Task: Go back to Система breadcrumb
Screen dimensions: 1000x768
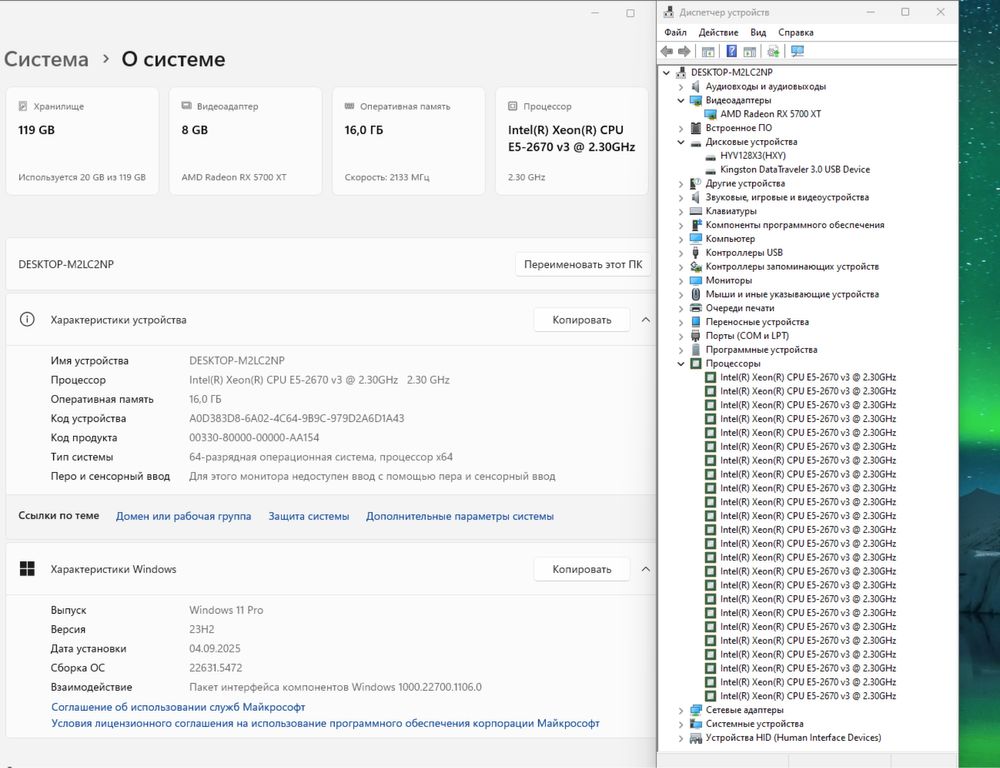Action: point(47,59)
